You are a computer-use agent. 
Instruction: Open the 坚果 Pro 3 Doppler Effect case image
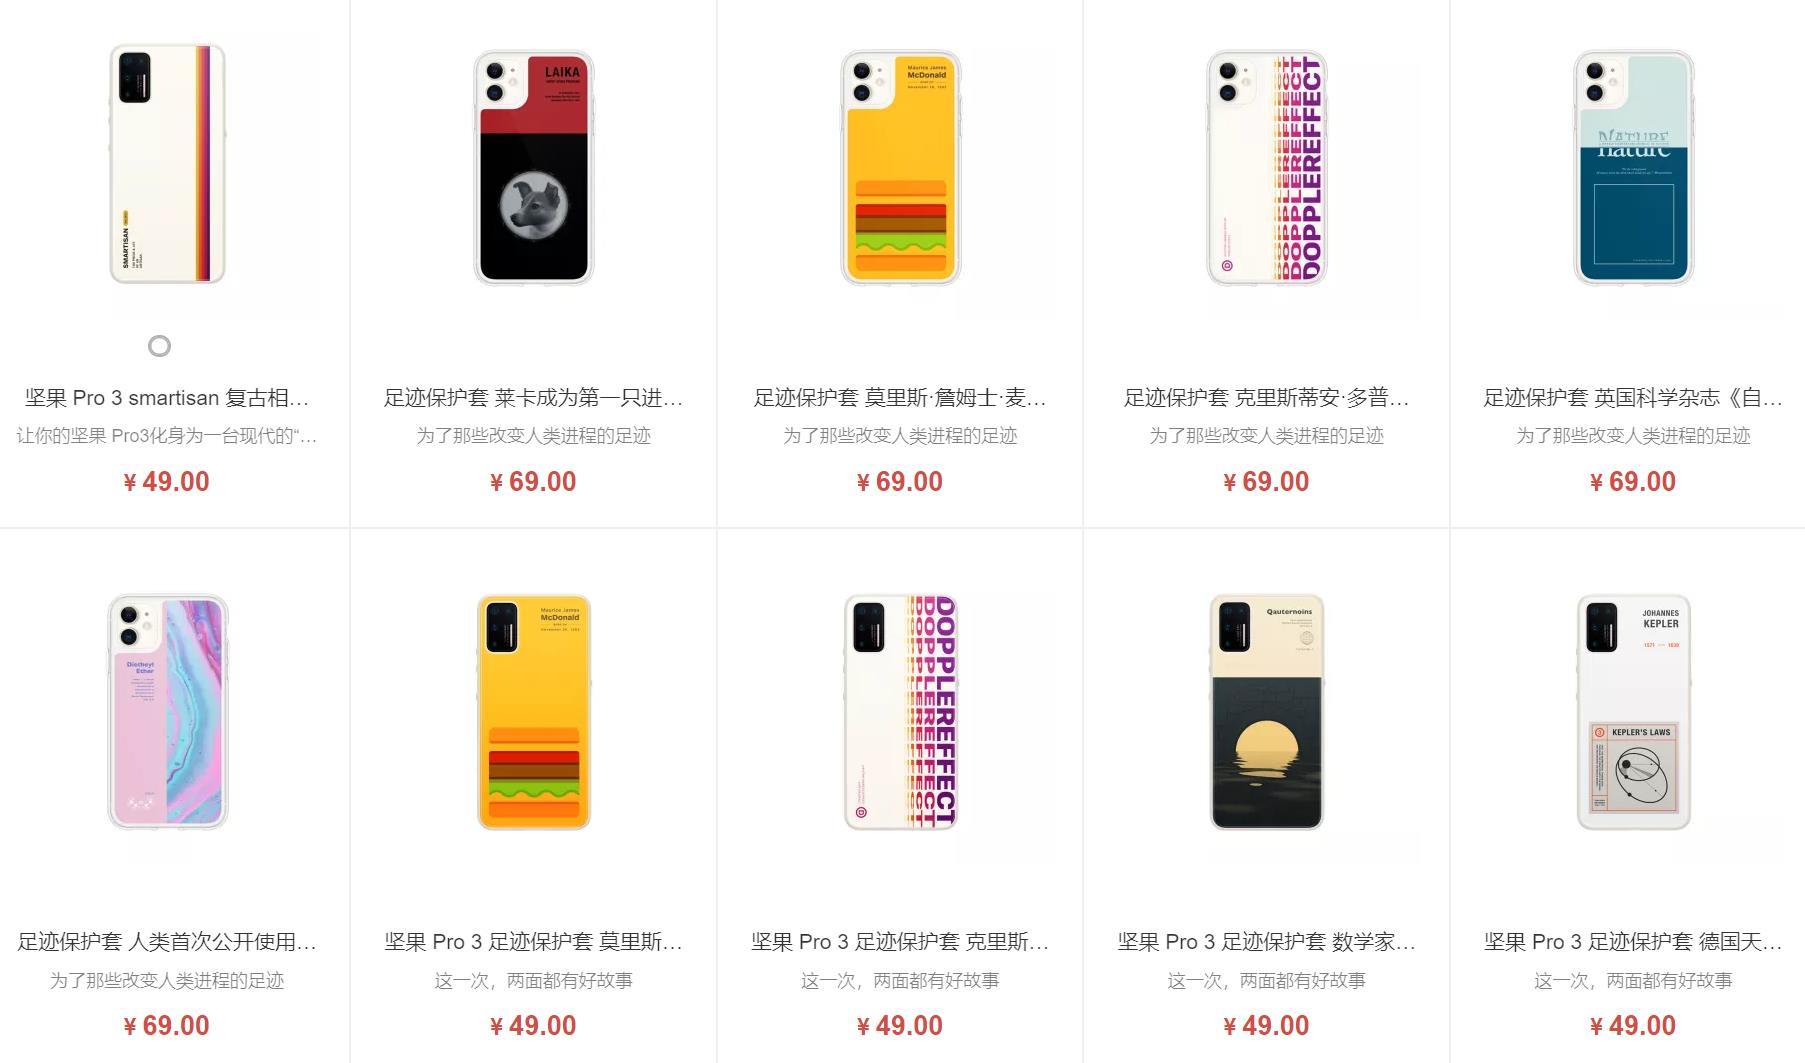pyautogui.click(x=900, y=712)
